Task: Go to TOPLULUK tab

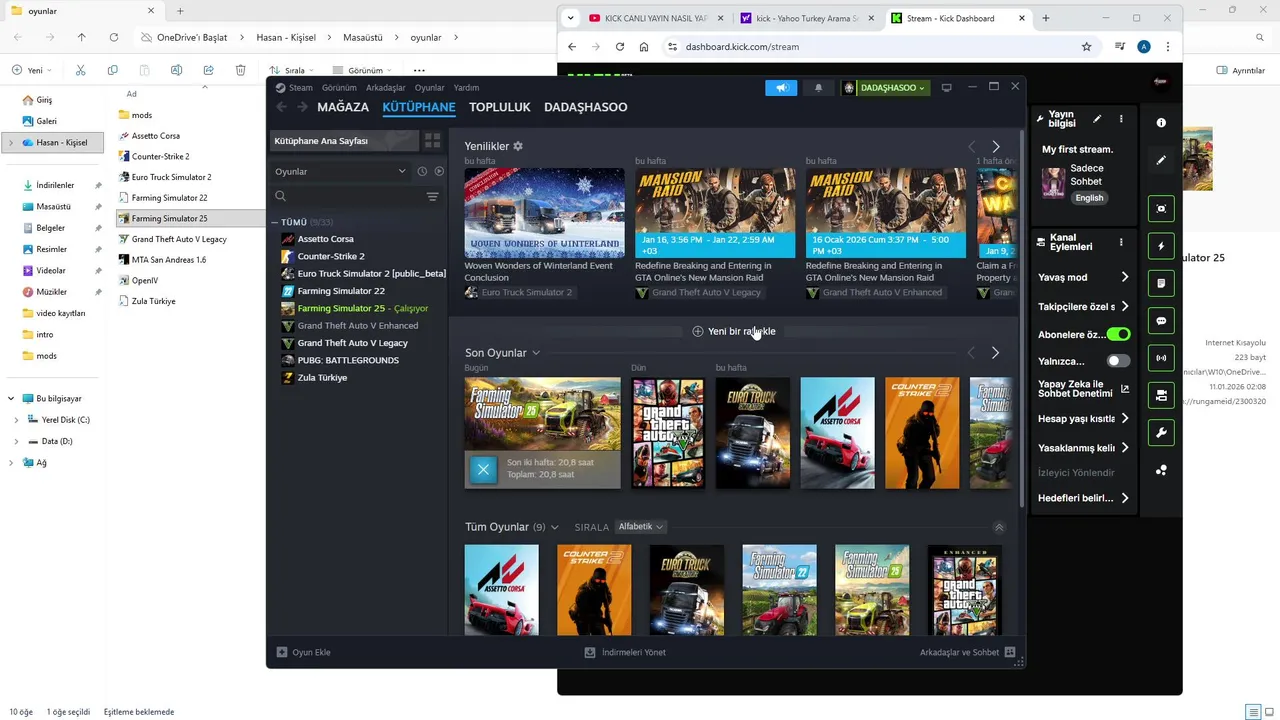Action: 500,107
